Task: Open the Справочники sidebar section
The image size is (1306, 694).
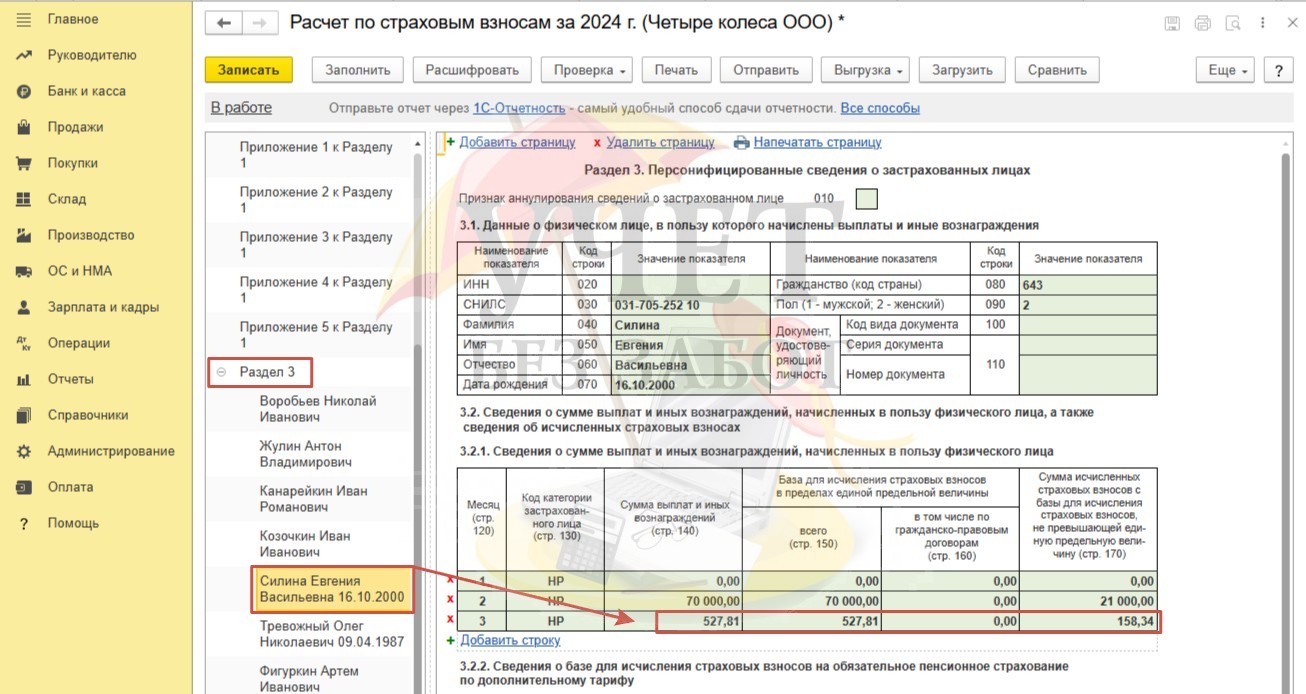Action: tap(88, 415)
